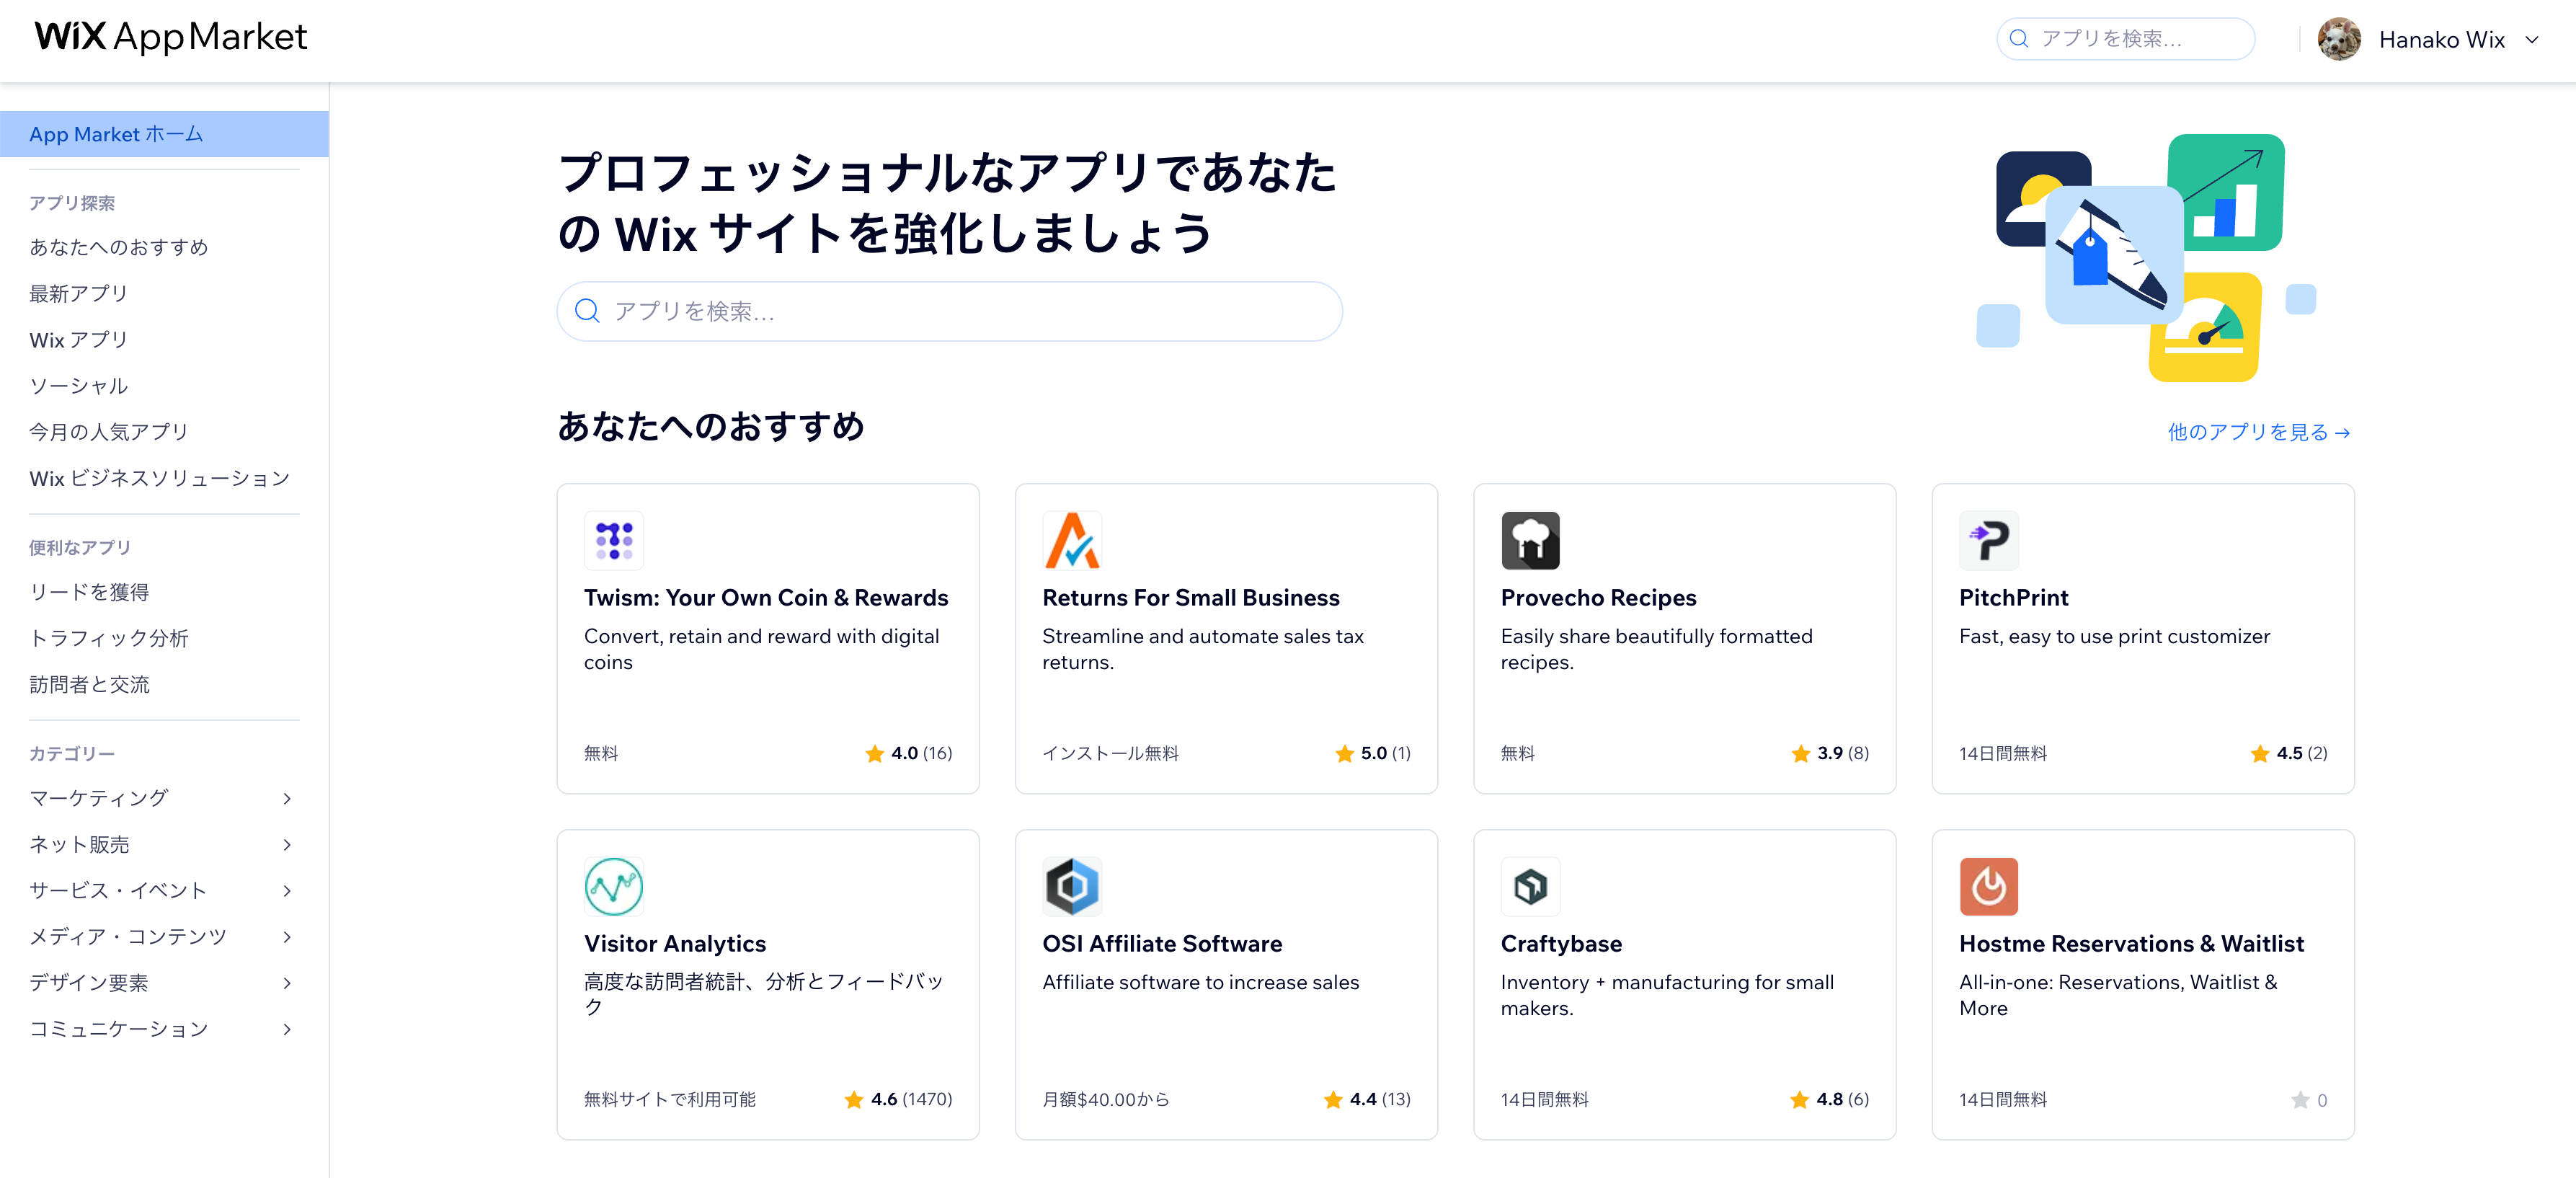Click the インストール無料 label
The height and width of the screenshot is (1178, 2576).
click(1110, 753)
